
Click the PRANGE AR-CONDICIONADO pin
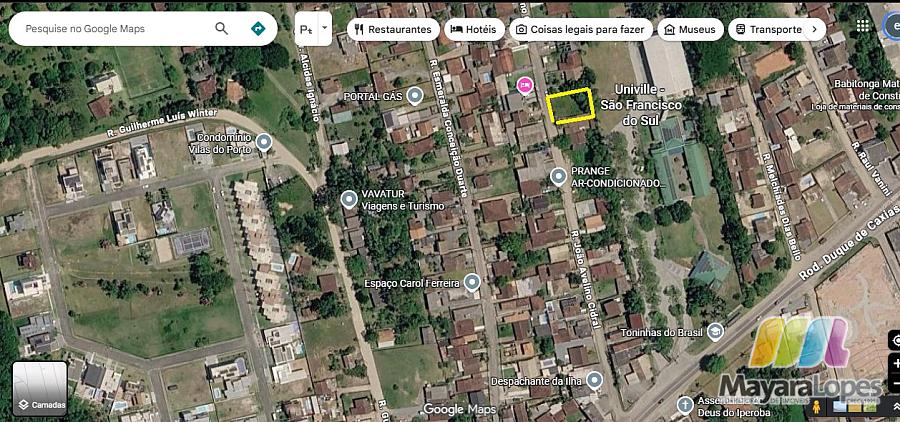tap(558, 176)
